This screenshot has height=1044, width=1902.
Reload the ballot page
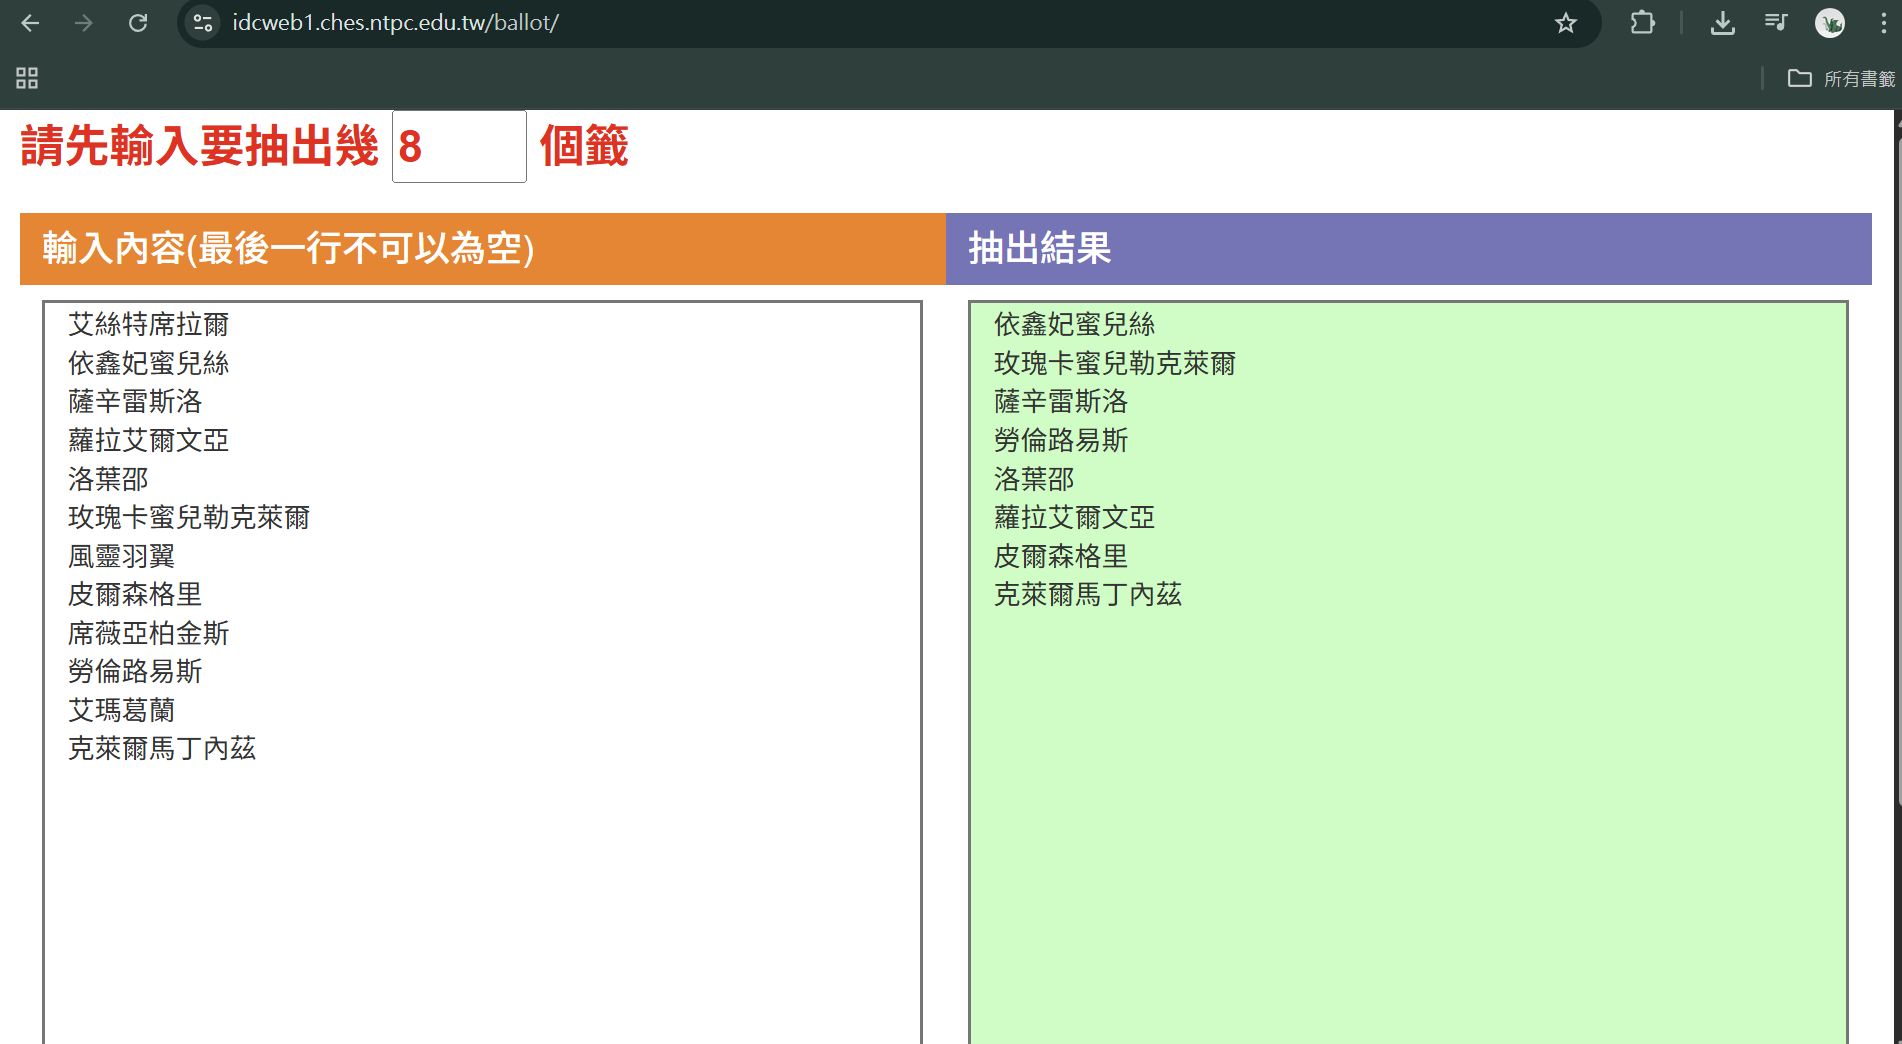138,23
